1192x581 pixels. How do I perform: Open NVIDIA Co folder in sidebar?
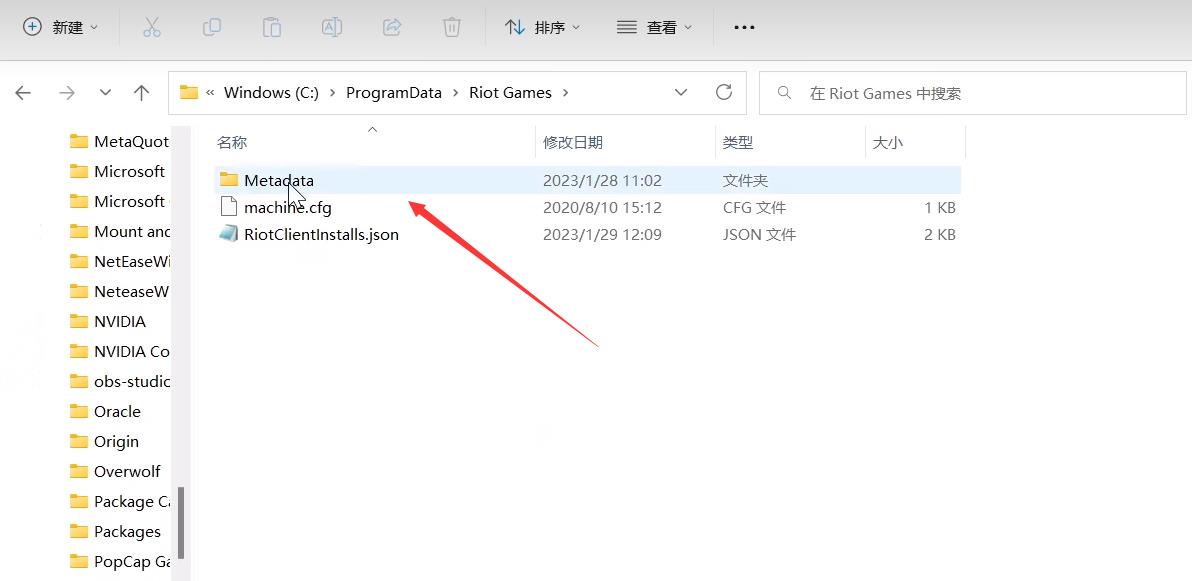[119, 351]
